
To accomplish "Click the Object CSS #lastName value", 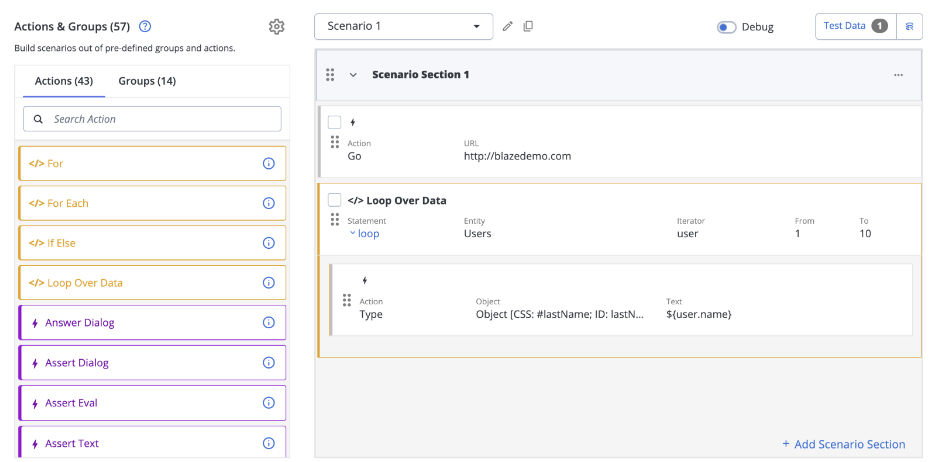I will point(560,314).
